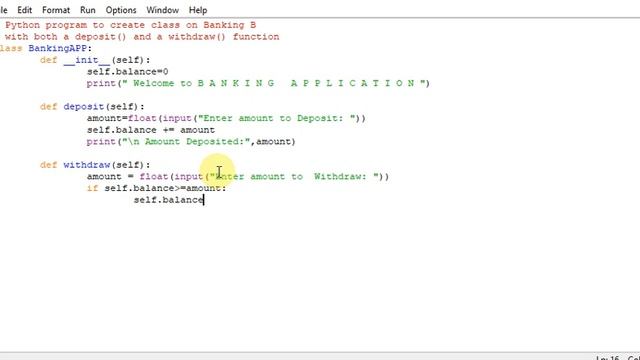The image size is (640, 360).
Task: Click the 'Enter amount to Deposit' input line
Action: (226, 118)
